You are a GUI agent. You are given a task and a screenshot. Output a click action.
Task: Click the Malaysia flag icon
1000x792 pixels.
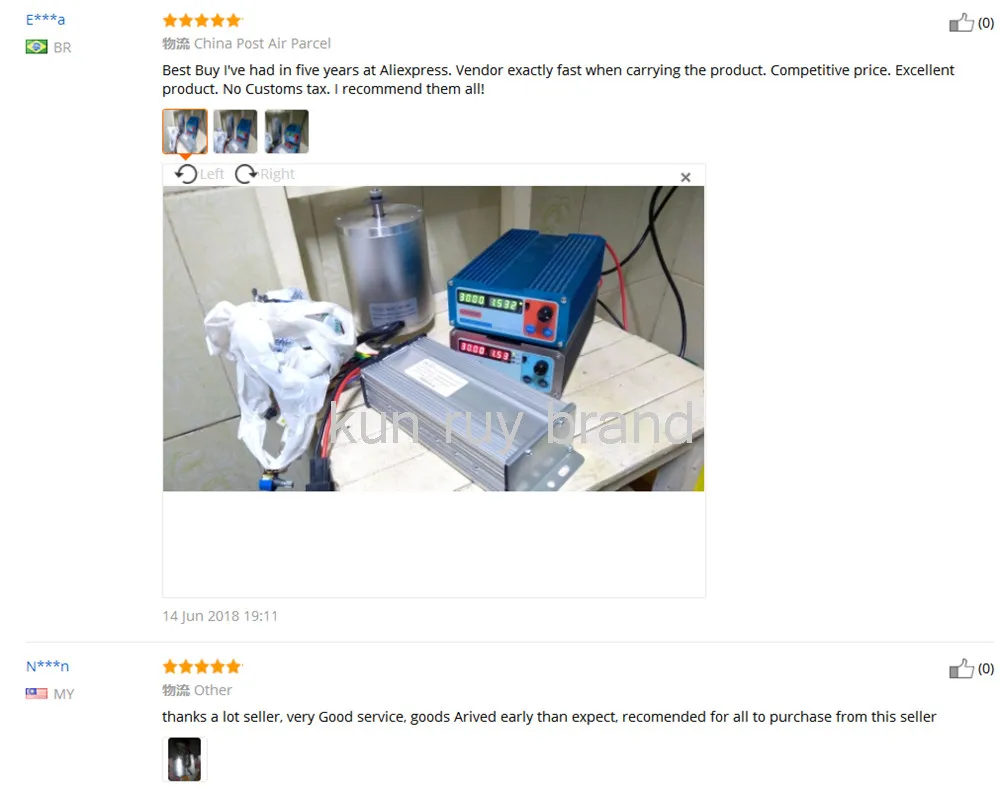(x=36, y=693)
